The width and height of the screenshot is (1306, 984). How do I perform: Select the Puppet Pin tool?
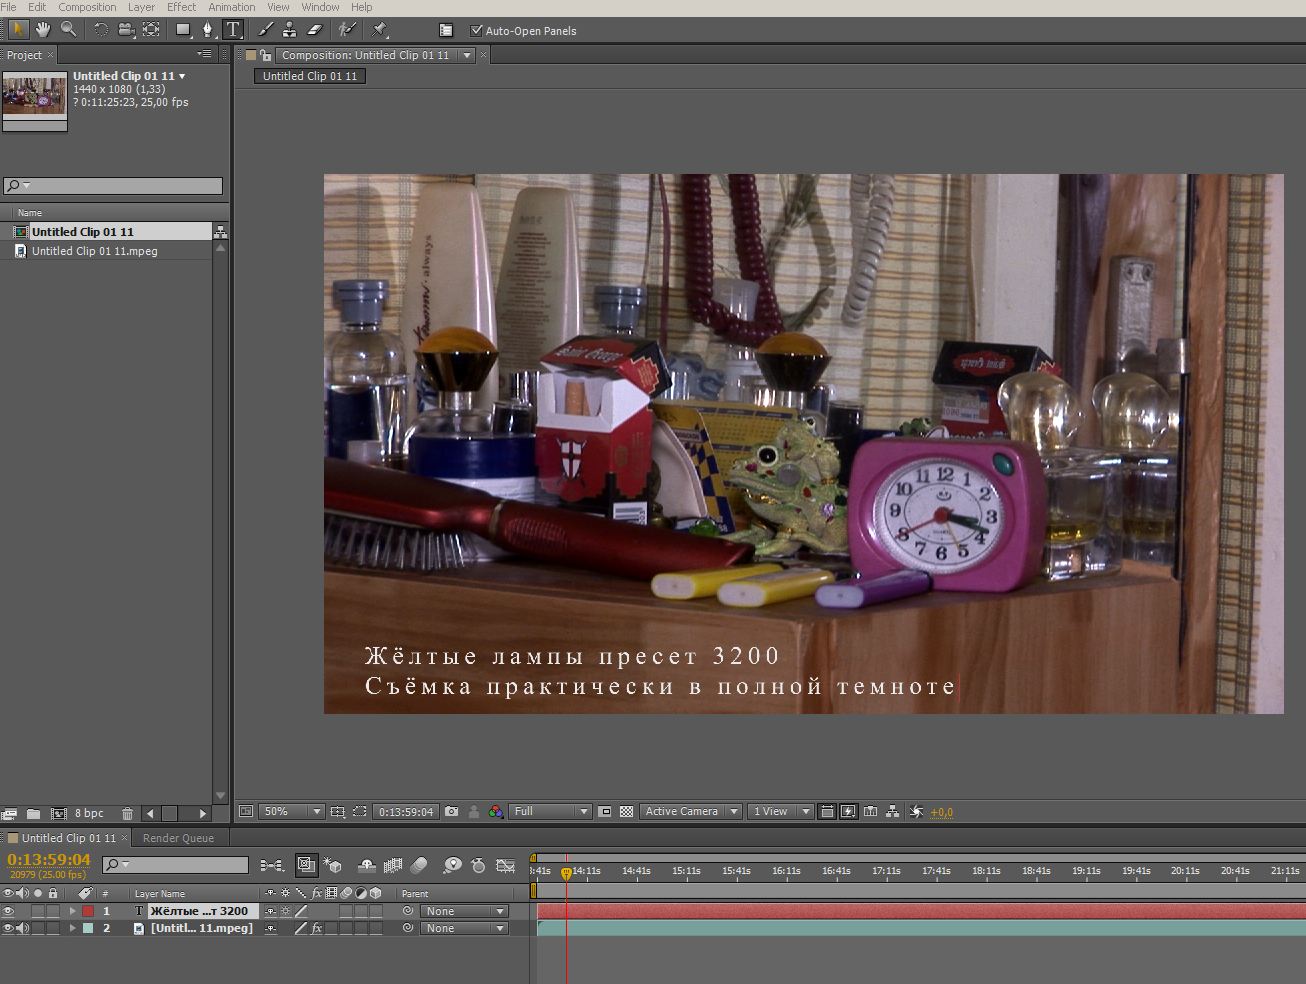[380, 30]
